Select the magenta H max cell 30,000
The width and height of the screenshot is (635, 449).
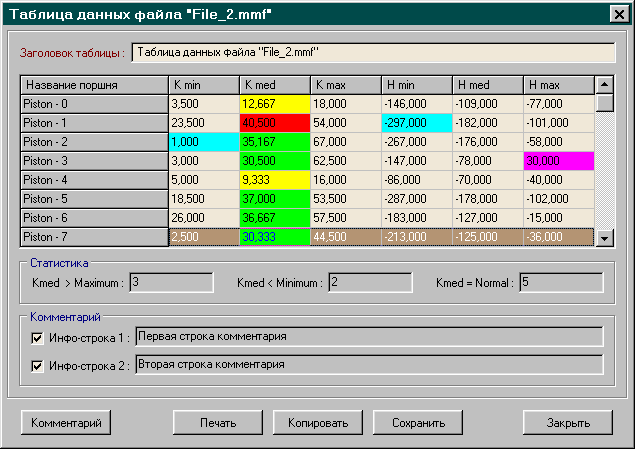pos(558,161)
